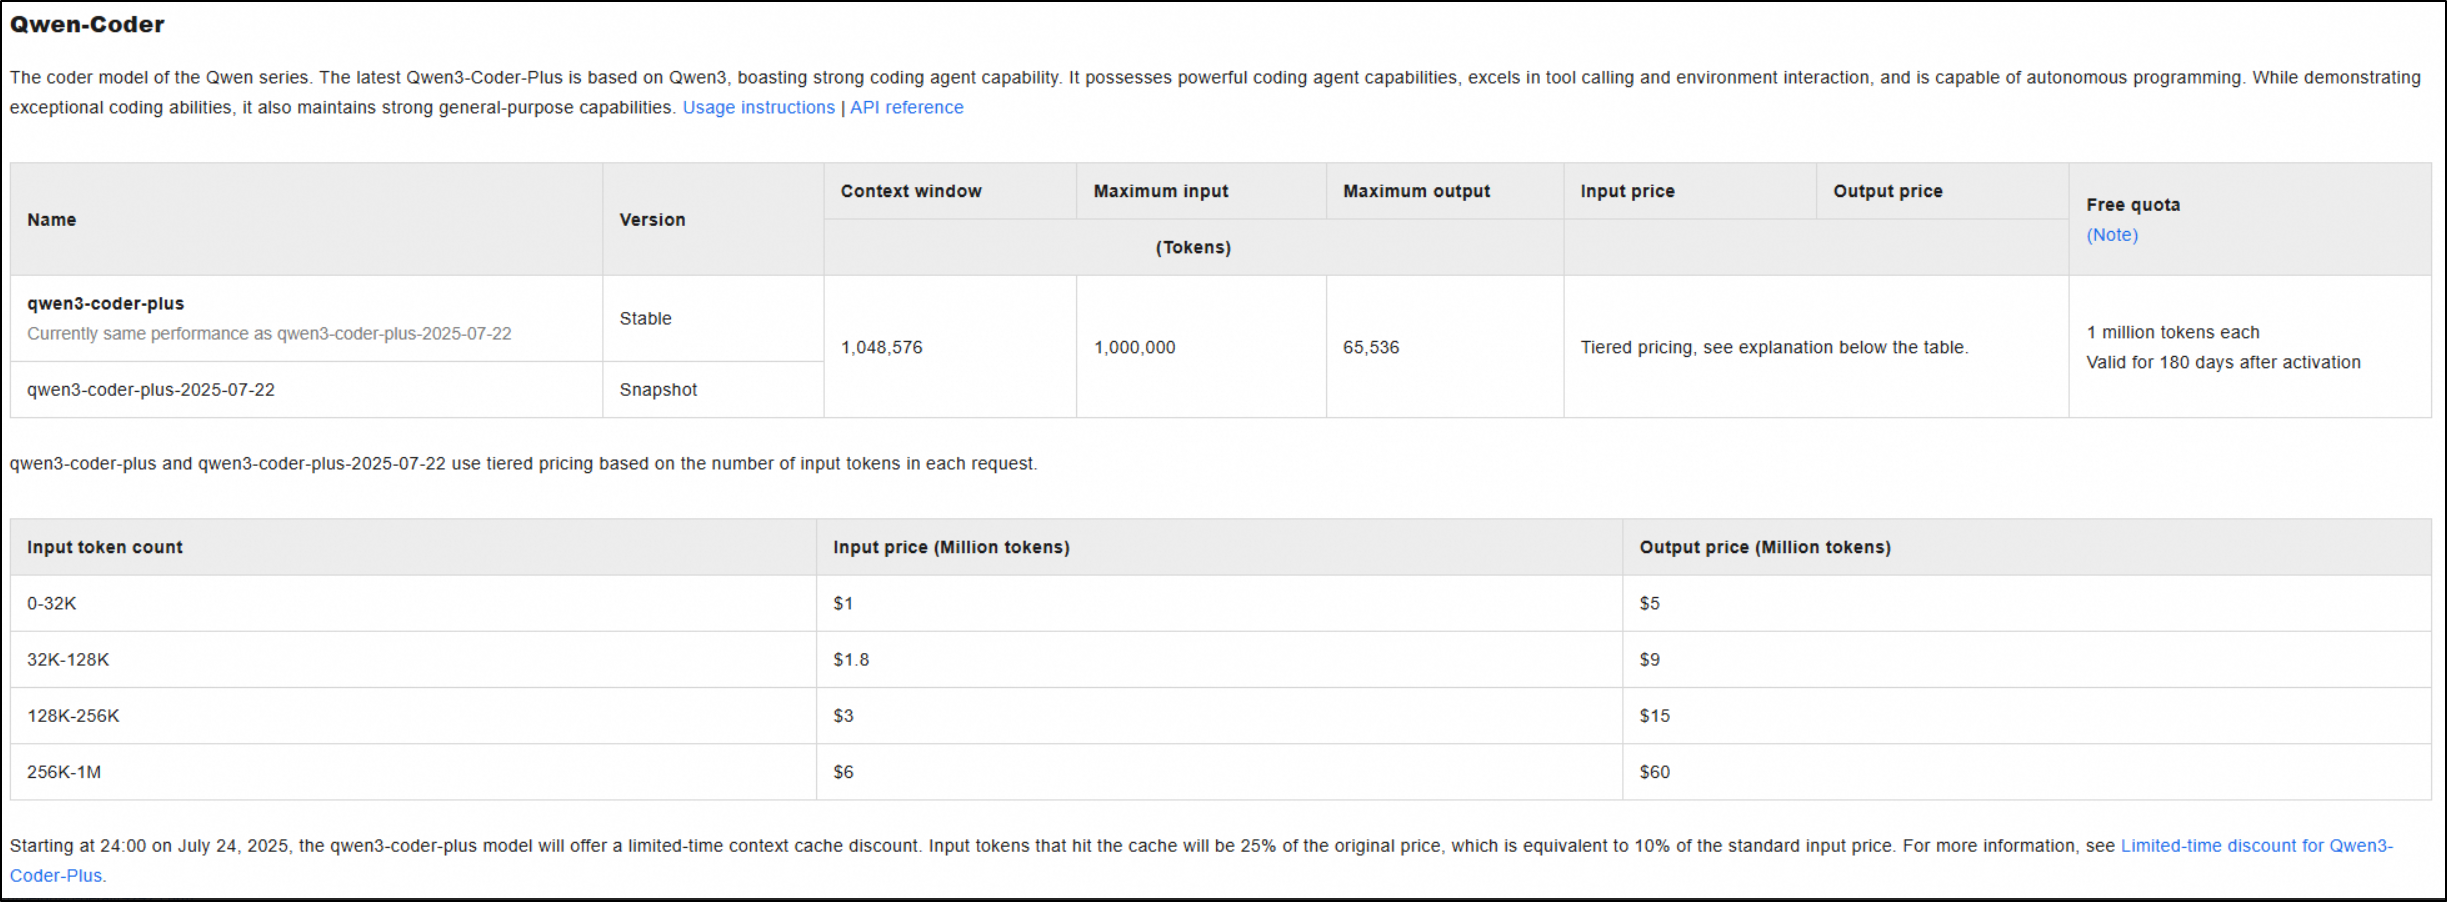Open Limited-time discount for Qwen3-Coder-Plus link
The width and height of the screenshot is (2447, 902).
(x=2257, y=846)
